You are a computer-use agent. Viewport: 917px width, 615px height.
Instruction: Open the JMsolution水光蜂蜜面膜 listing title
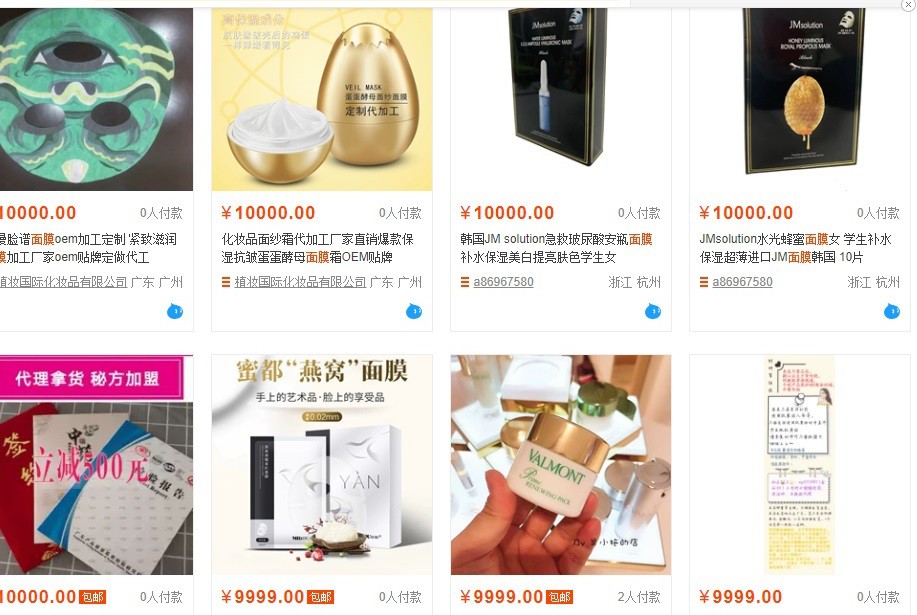tap(795, 248)
